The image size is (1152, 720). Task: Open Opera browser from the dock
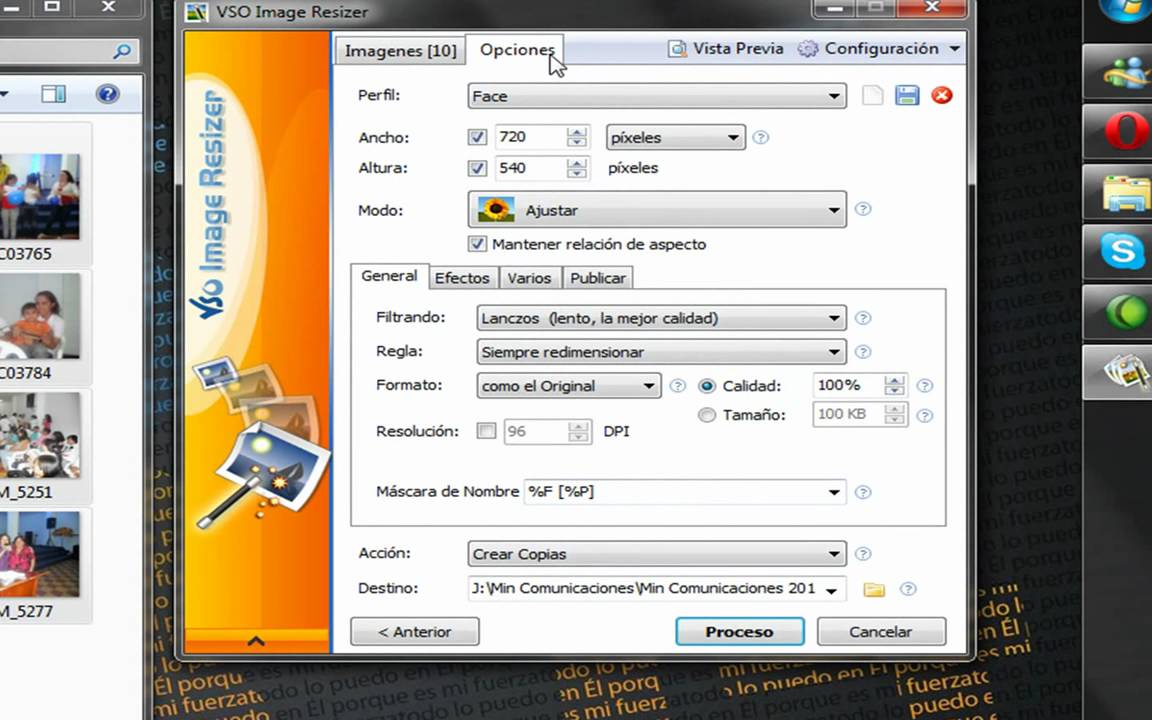pyautogui.click(x=1126, y=132)
